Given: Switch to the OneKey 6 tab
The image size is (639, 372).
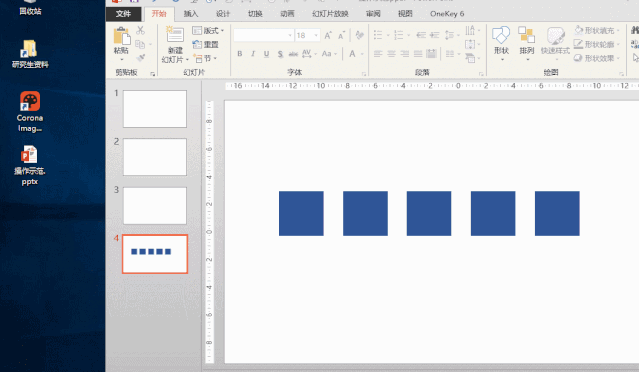Looking at the screenshot, I should pos(447,13).
